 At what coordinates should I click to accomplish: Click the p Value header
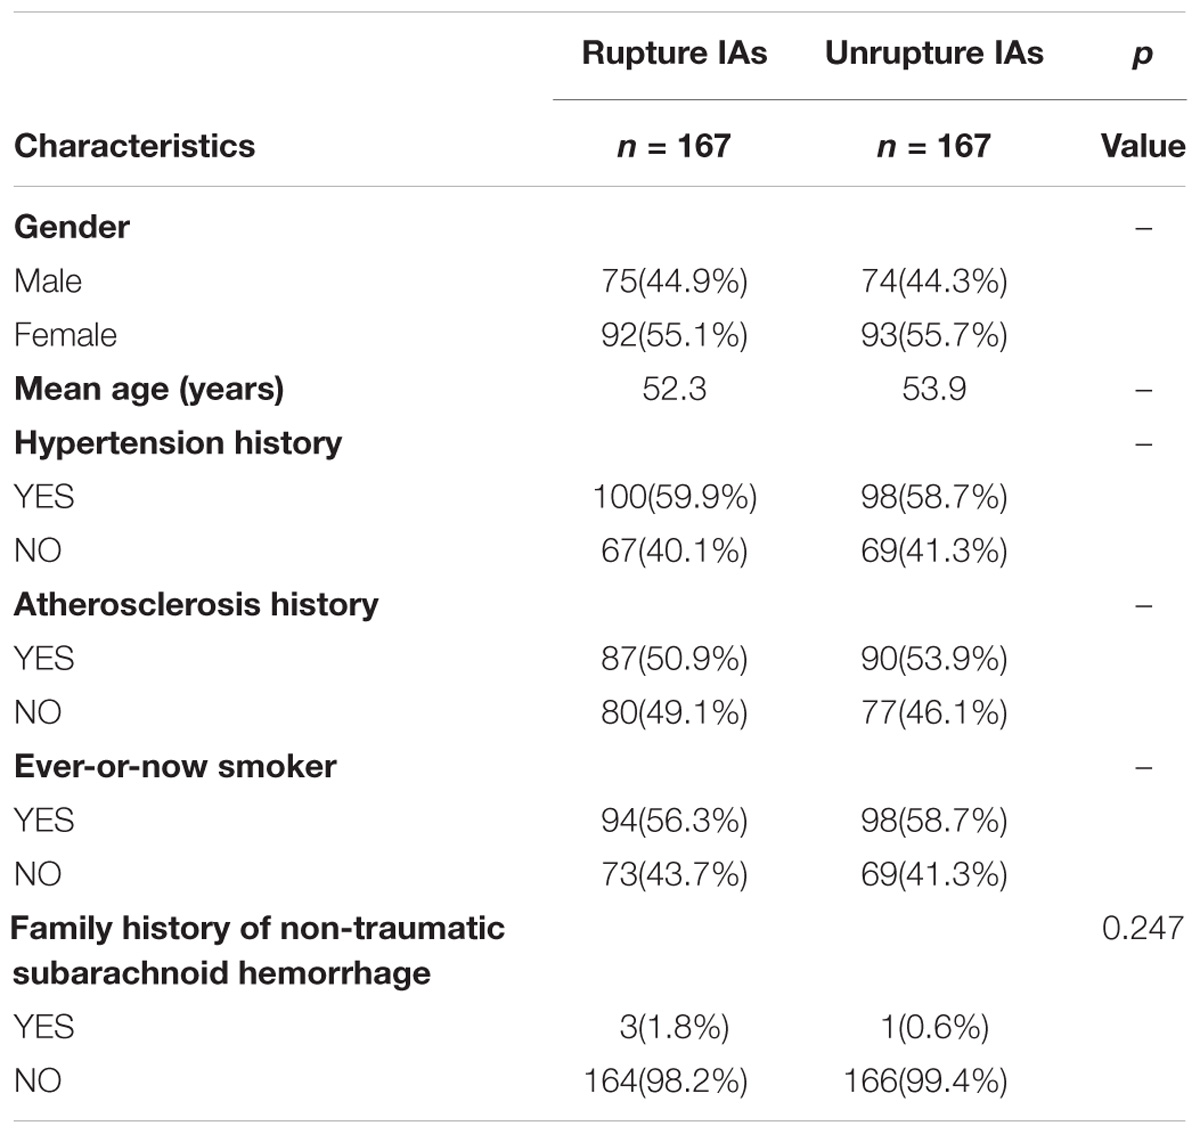(x=1142, y=100)
